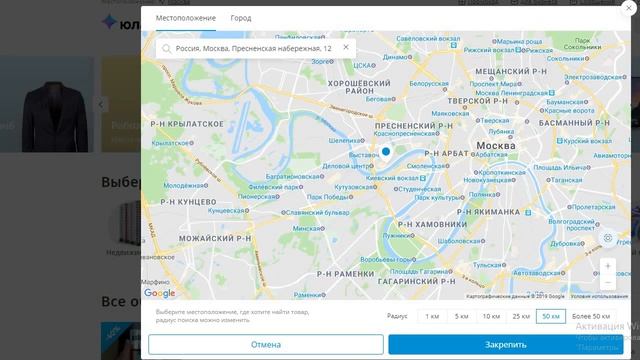This screenshot has height=360, width=640.
Task: Zoom out the map with minus button
Action: click(x=608, y=282)
